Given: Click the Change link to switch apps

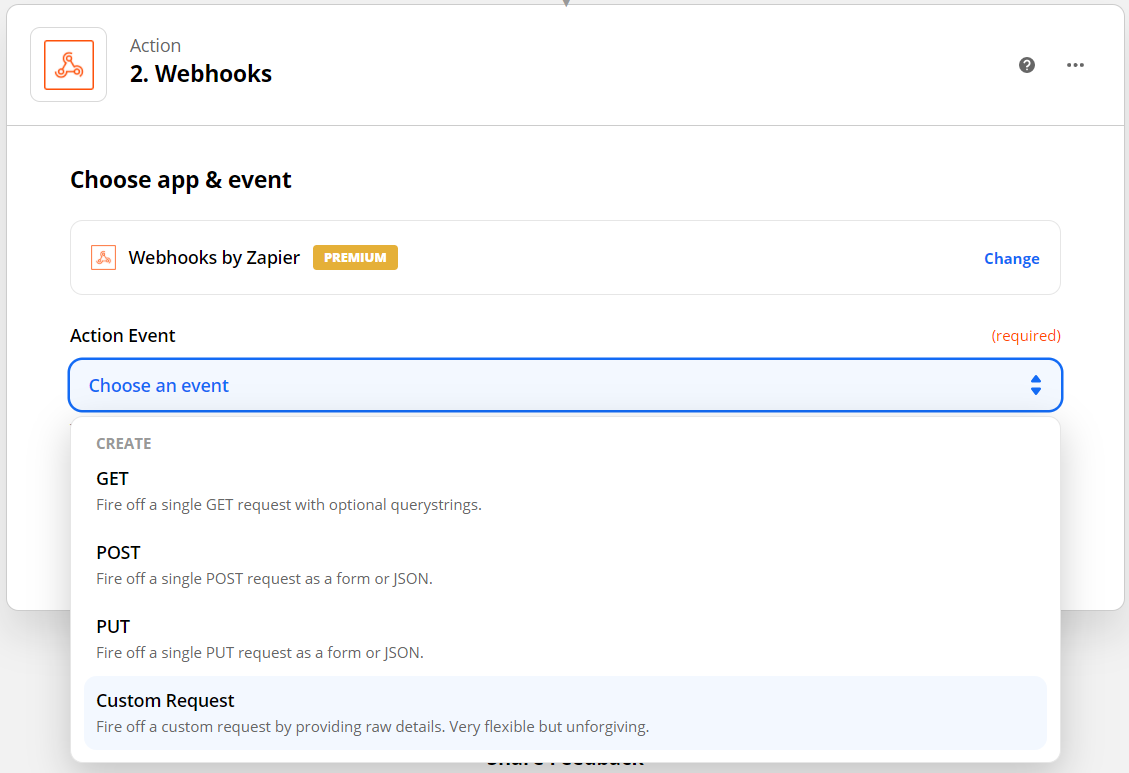Looking at the screenshot, I should coord(1011,258).
